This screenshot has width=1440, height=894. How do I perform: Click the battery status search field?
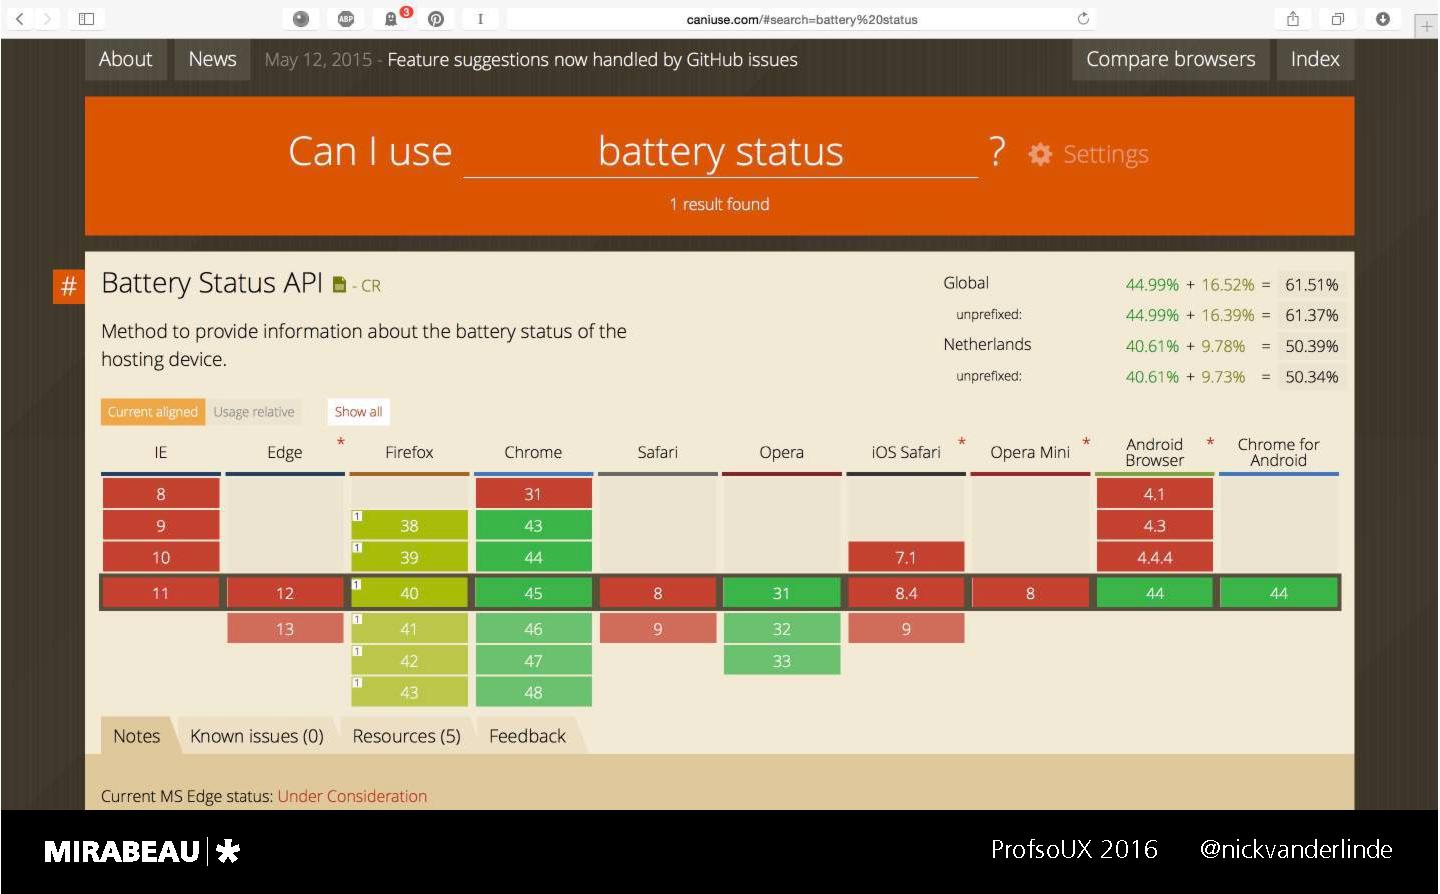tap(721, 152)
